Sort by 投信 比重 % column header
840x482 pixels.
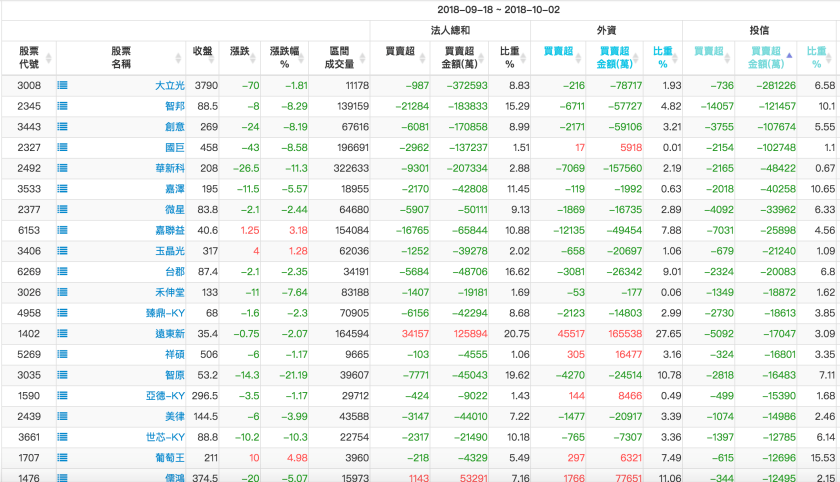[816, 58]
